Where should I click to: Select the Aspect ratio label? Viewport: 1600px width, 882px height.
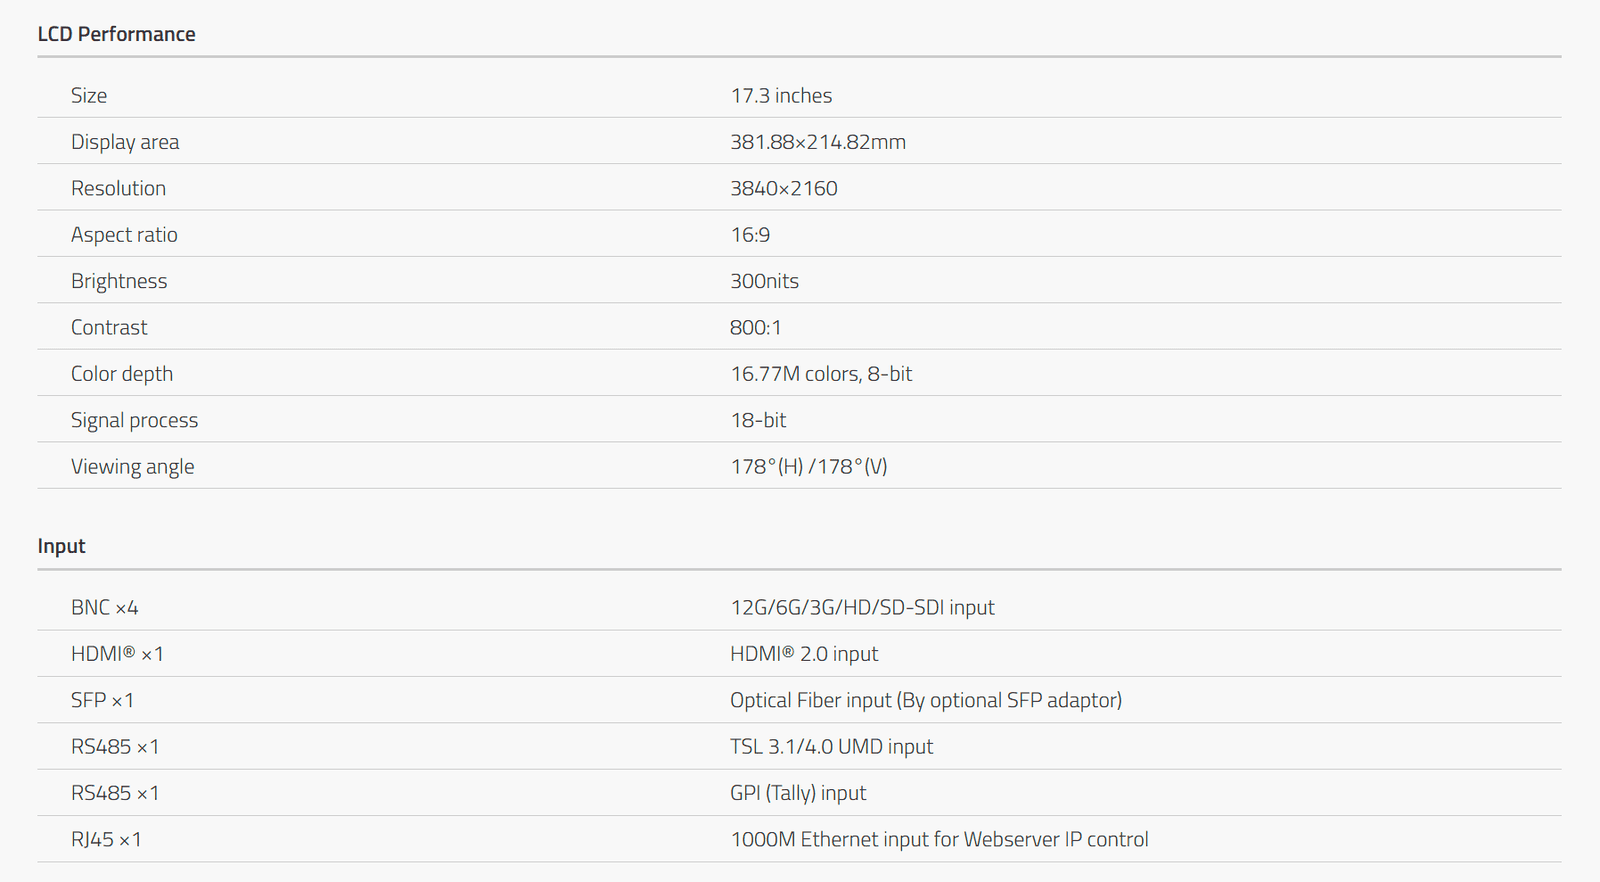pos(124,234)
